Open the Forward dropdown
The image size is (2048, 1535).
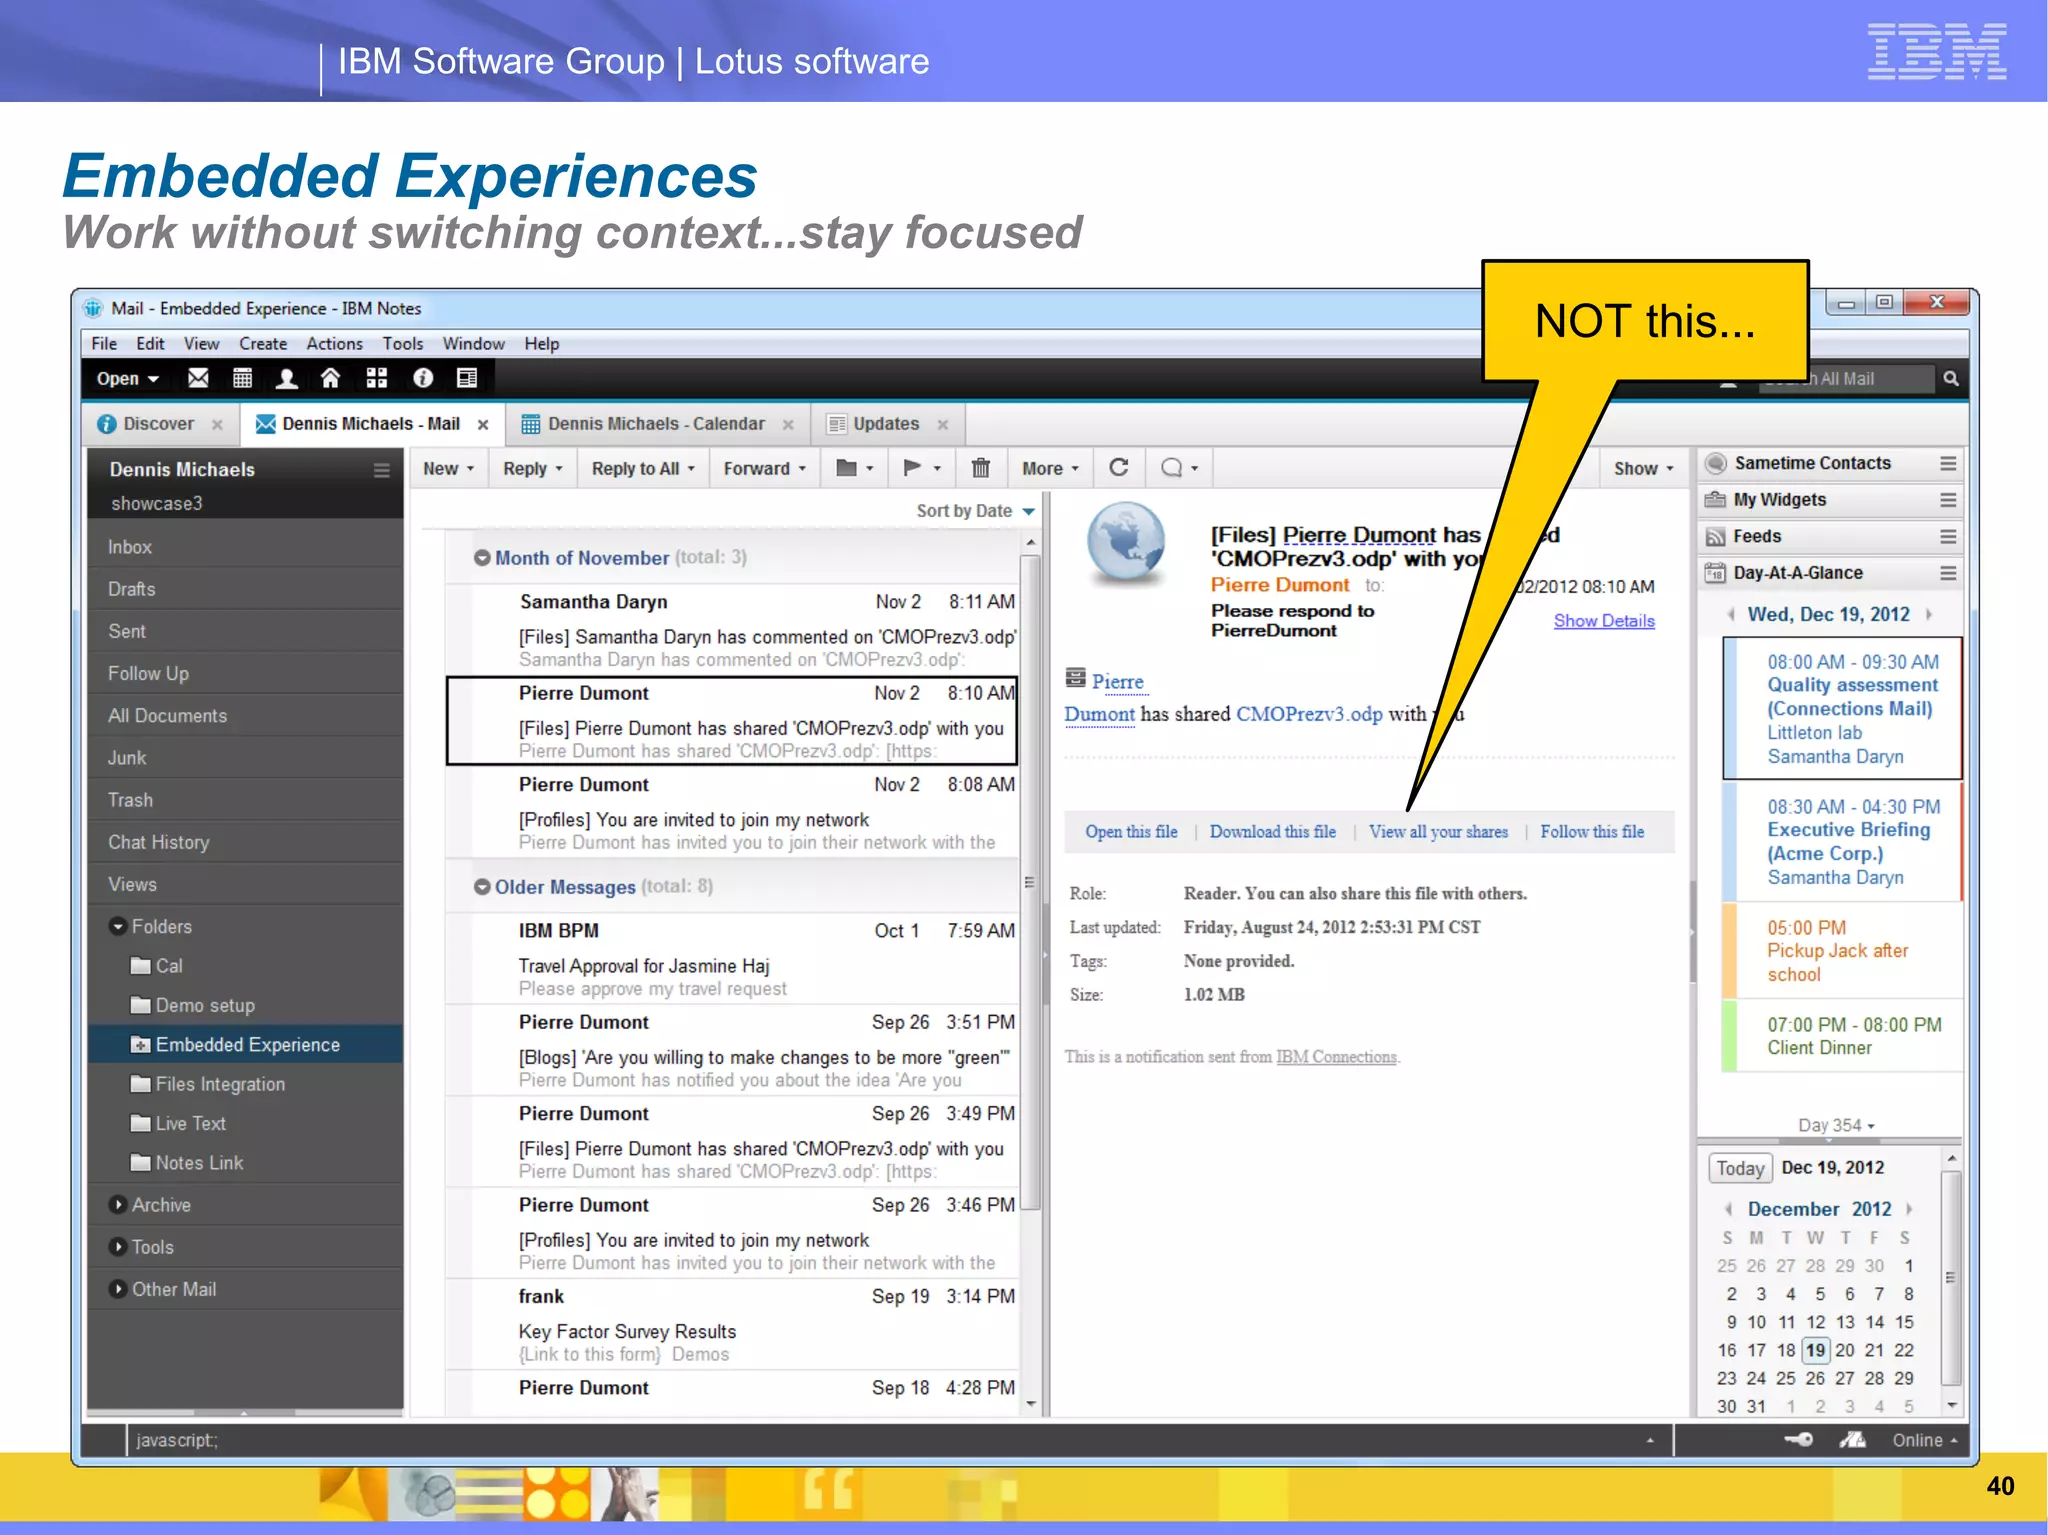pos(765,468)
